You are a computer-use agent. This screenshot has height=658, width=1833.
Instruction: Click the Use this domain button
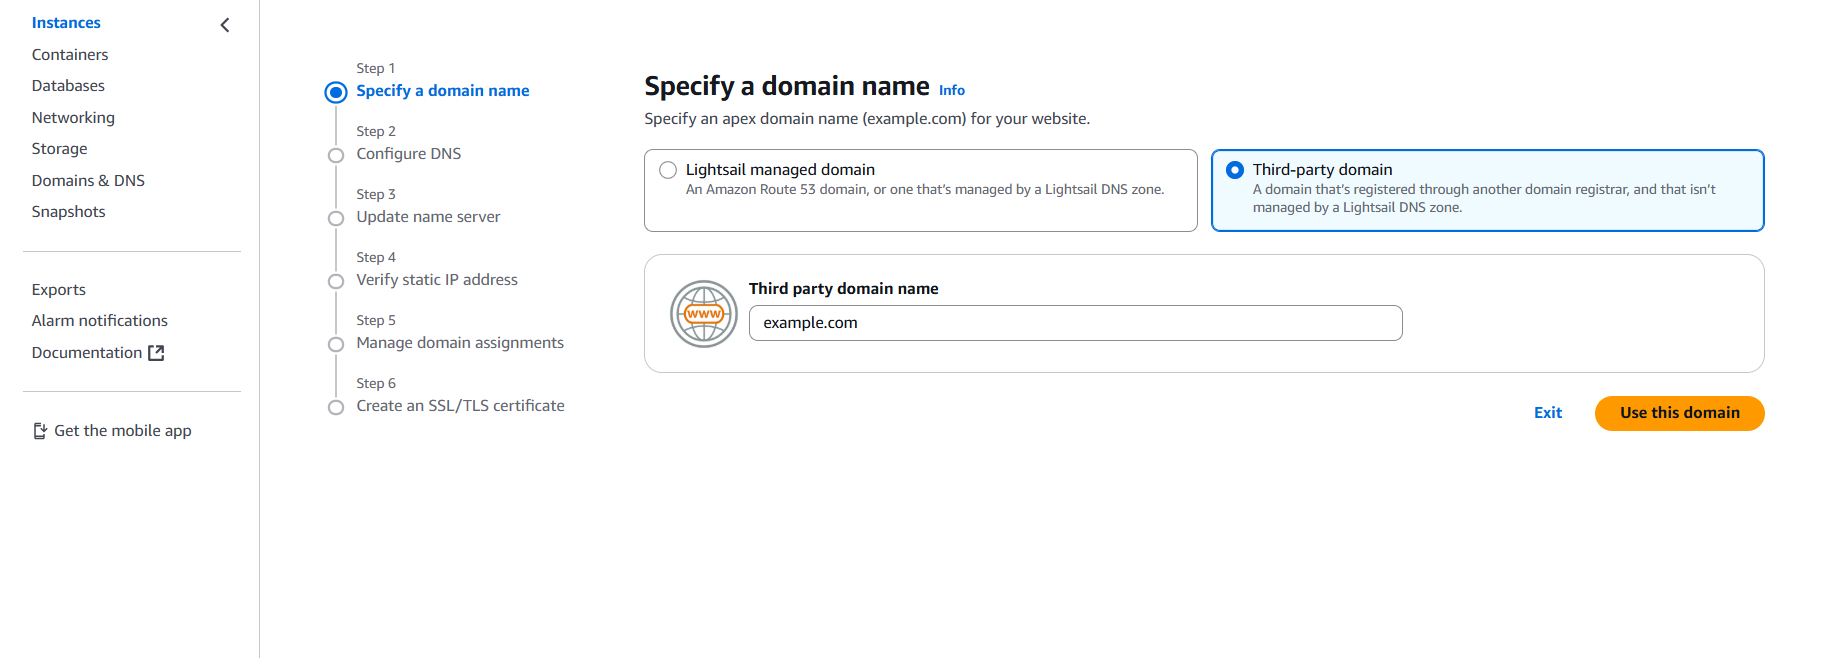[1679, 413]
